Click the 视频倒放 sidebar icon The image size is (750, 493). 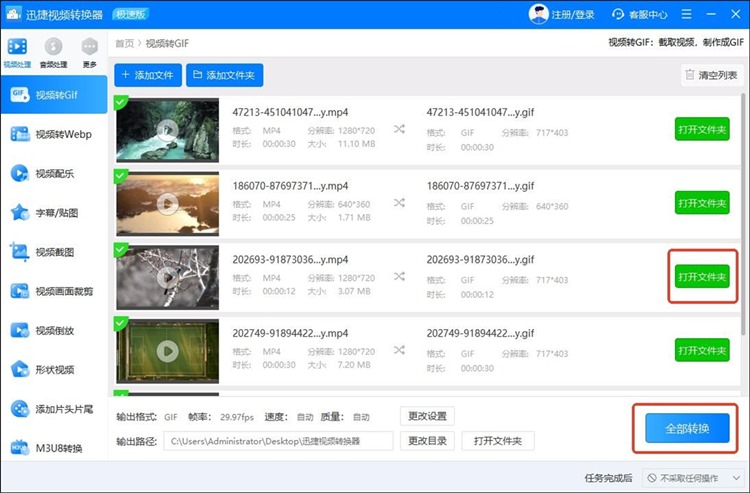pos(20,330)
